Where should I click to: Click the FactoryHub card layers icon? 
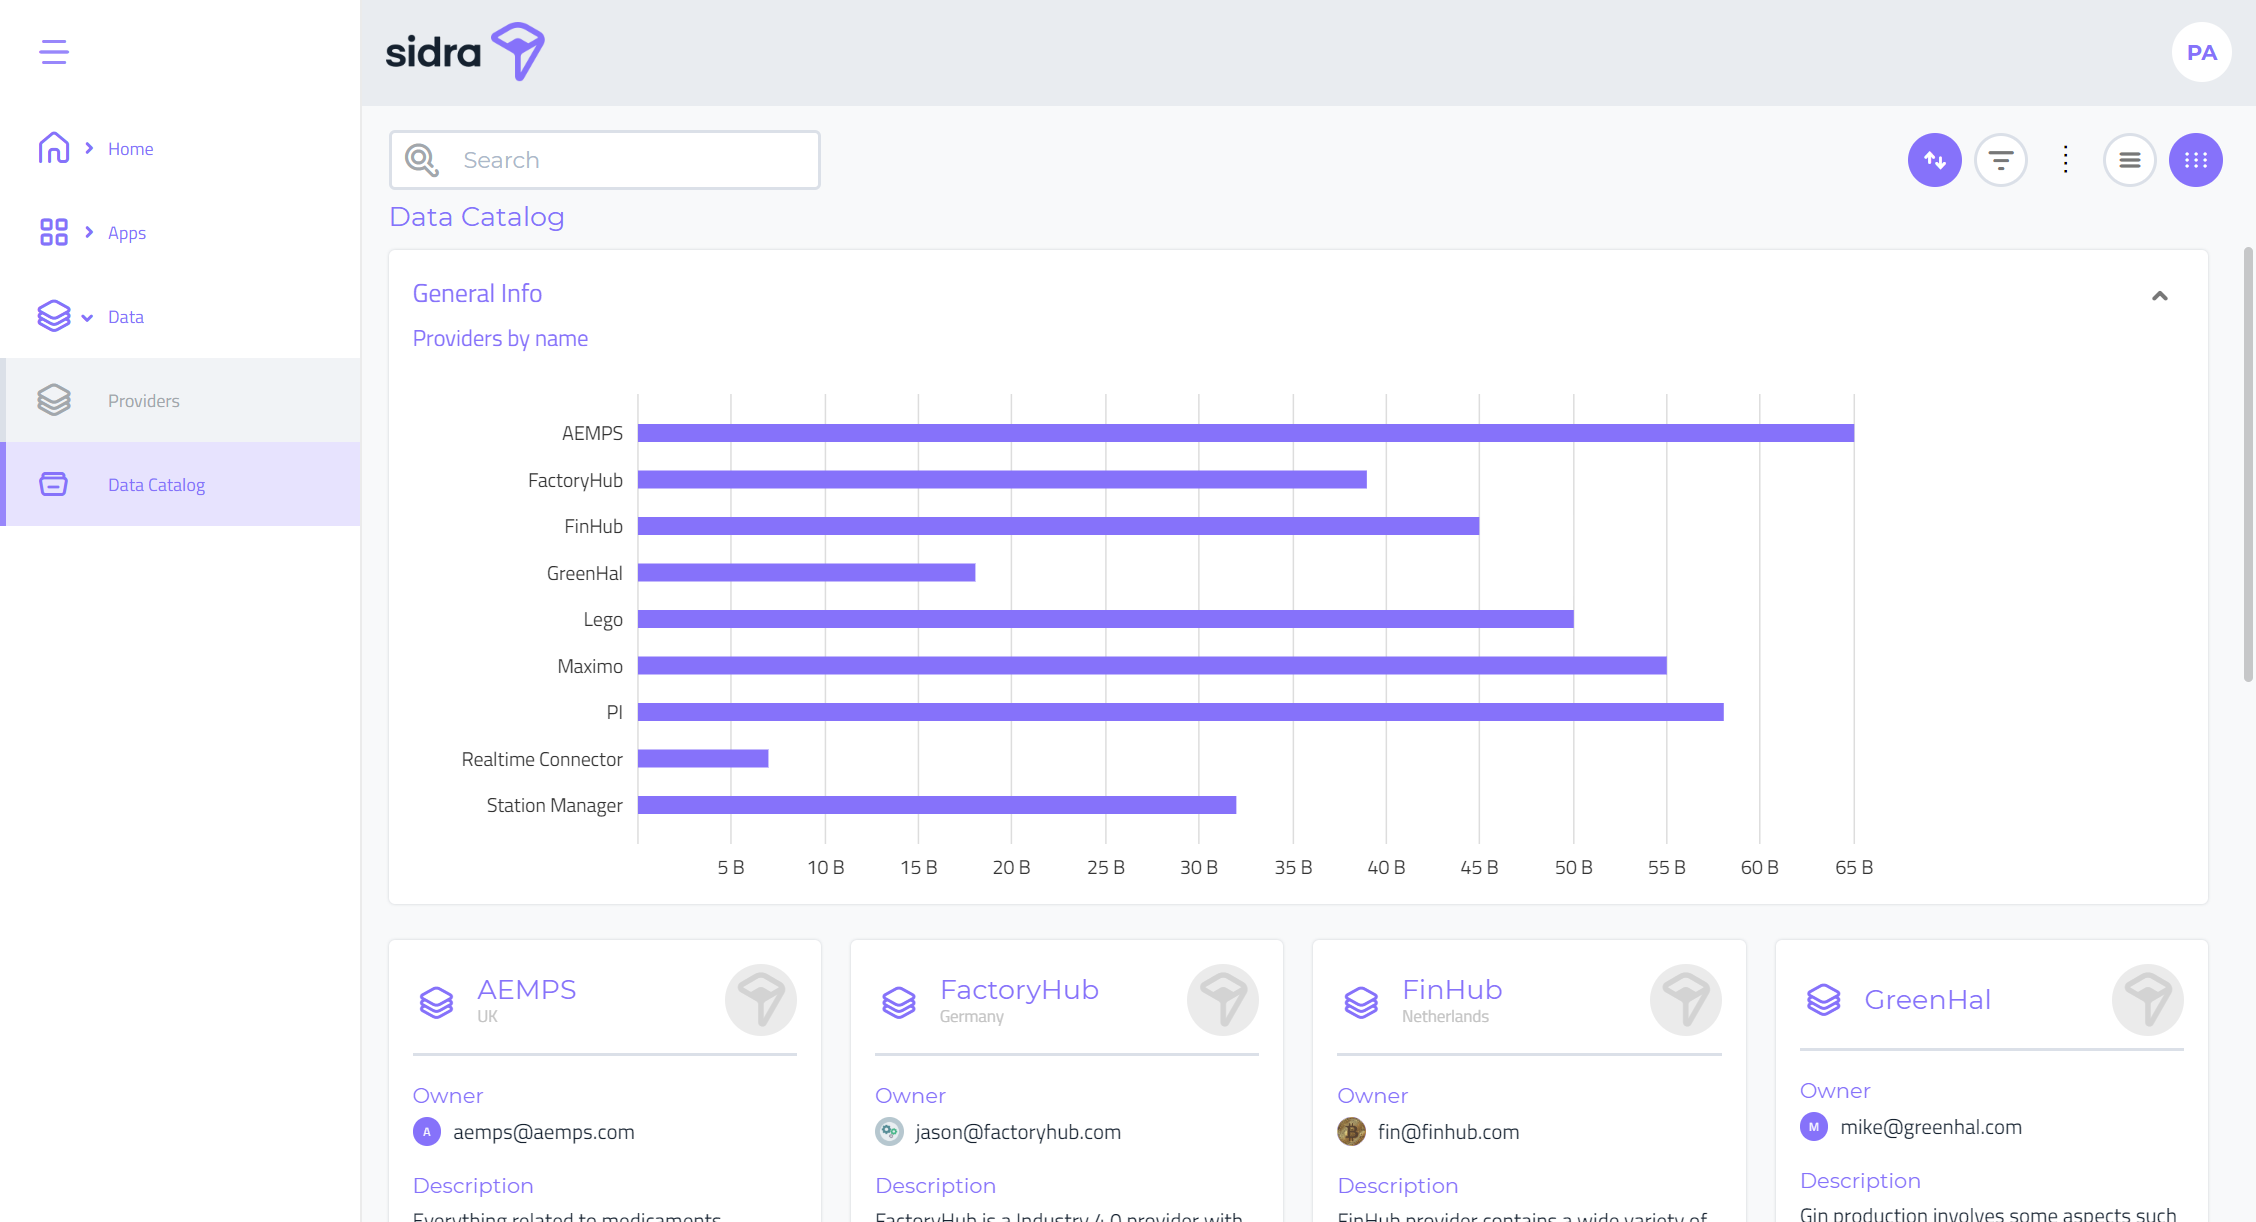(x=898, y=1001)
